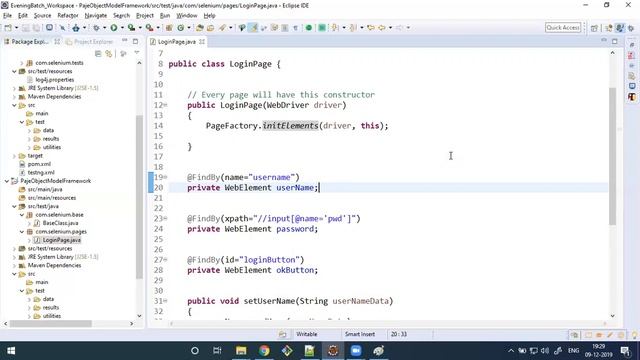Click the Last Edit Location icon
The image size is (640, 360).
(371, 28)
